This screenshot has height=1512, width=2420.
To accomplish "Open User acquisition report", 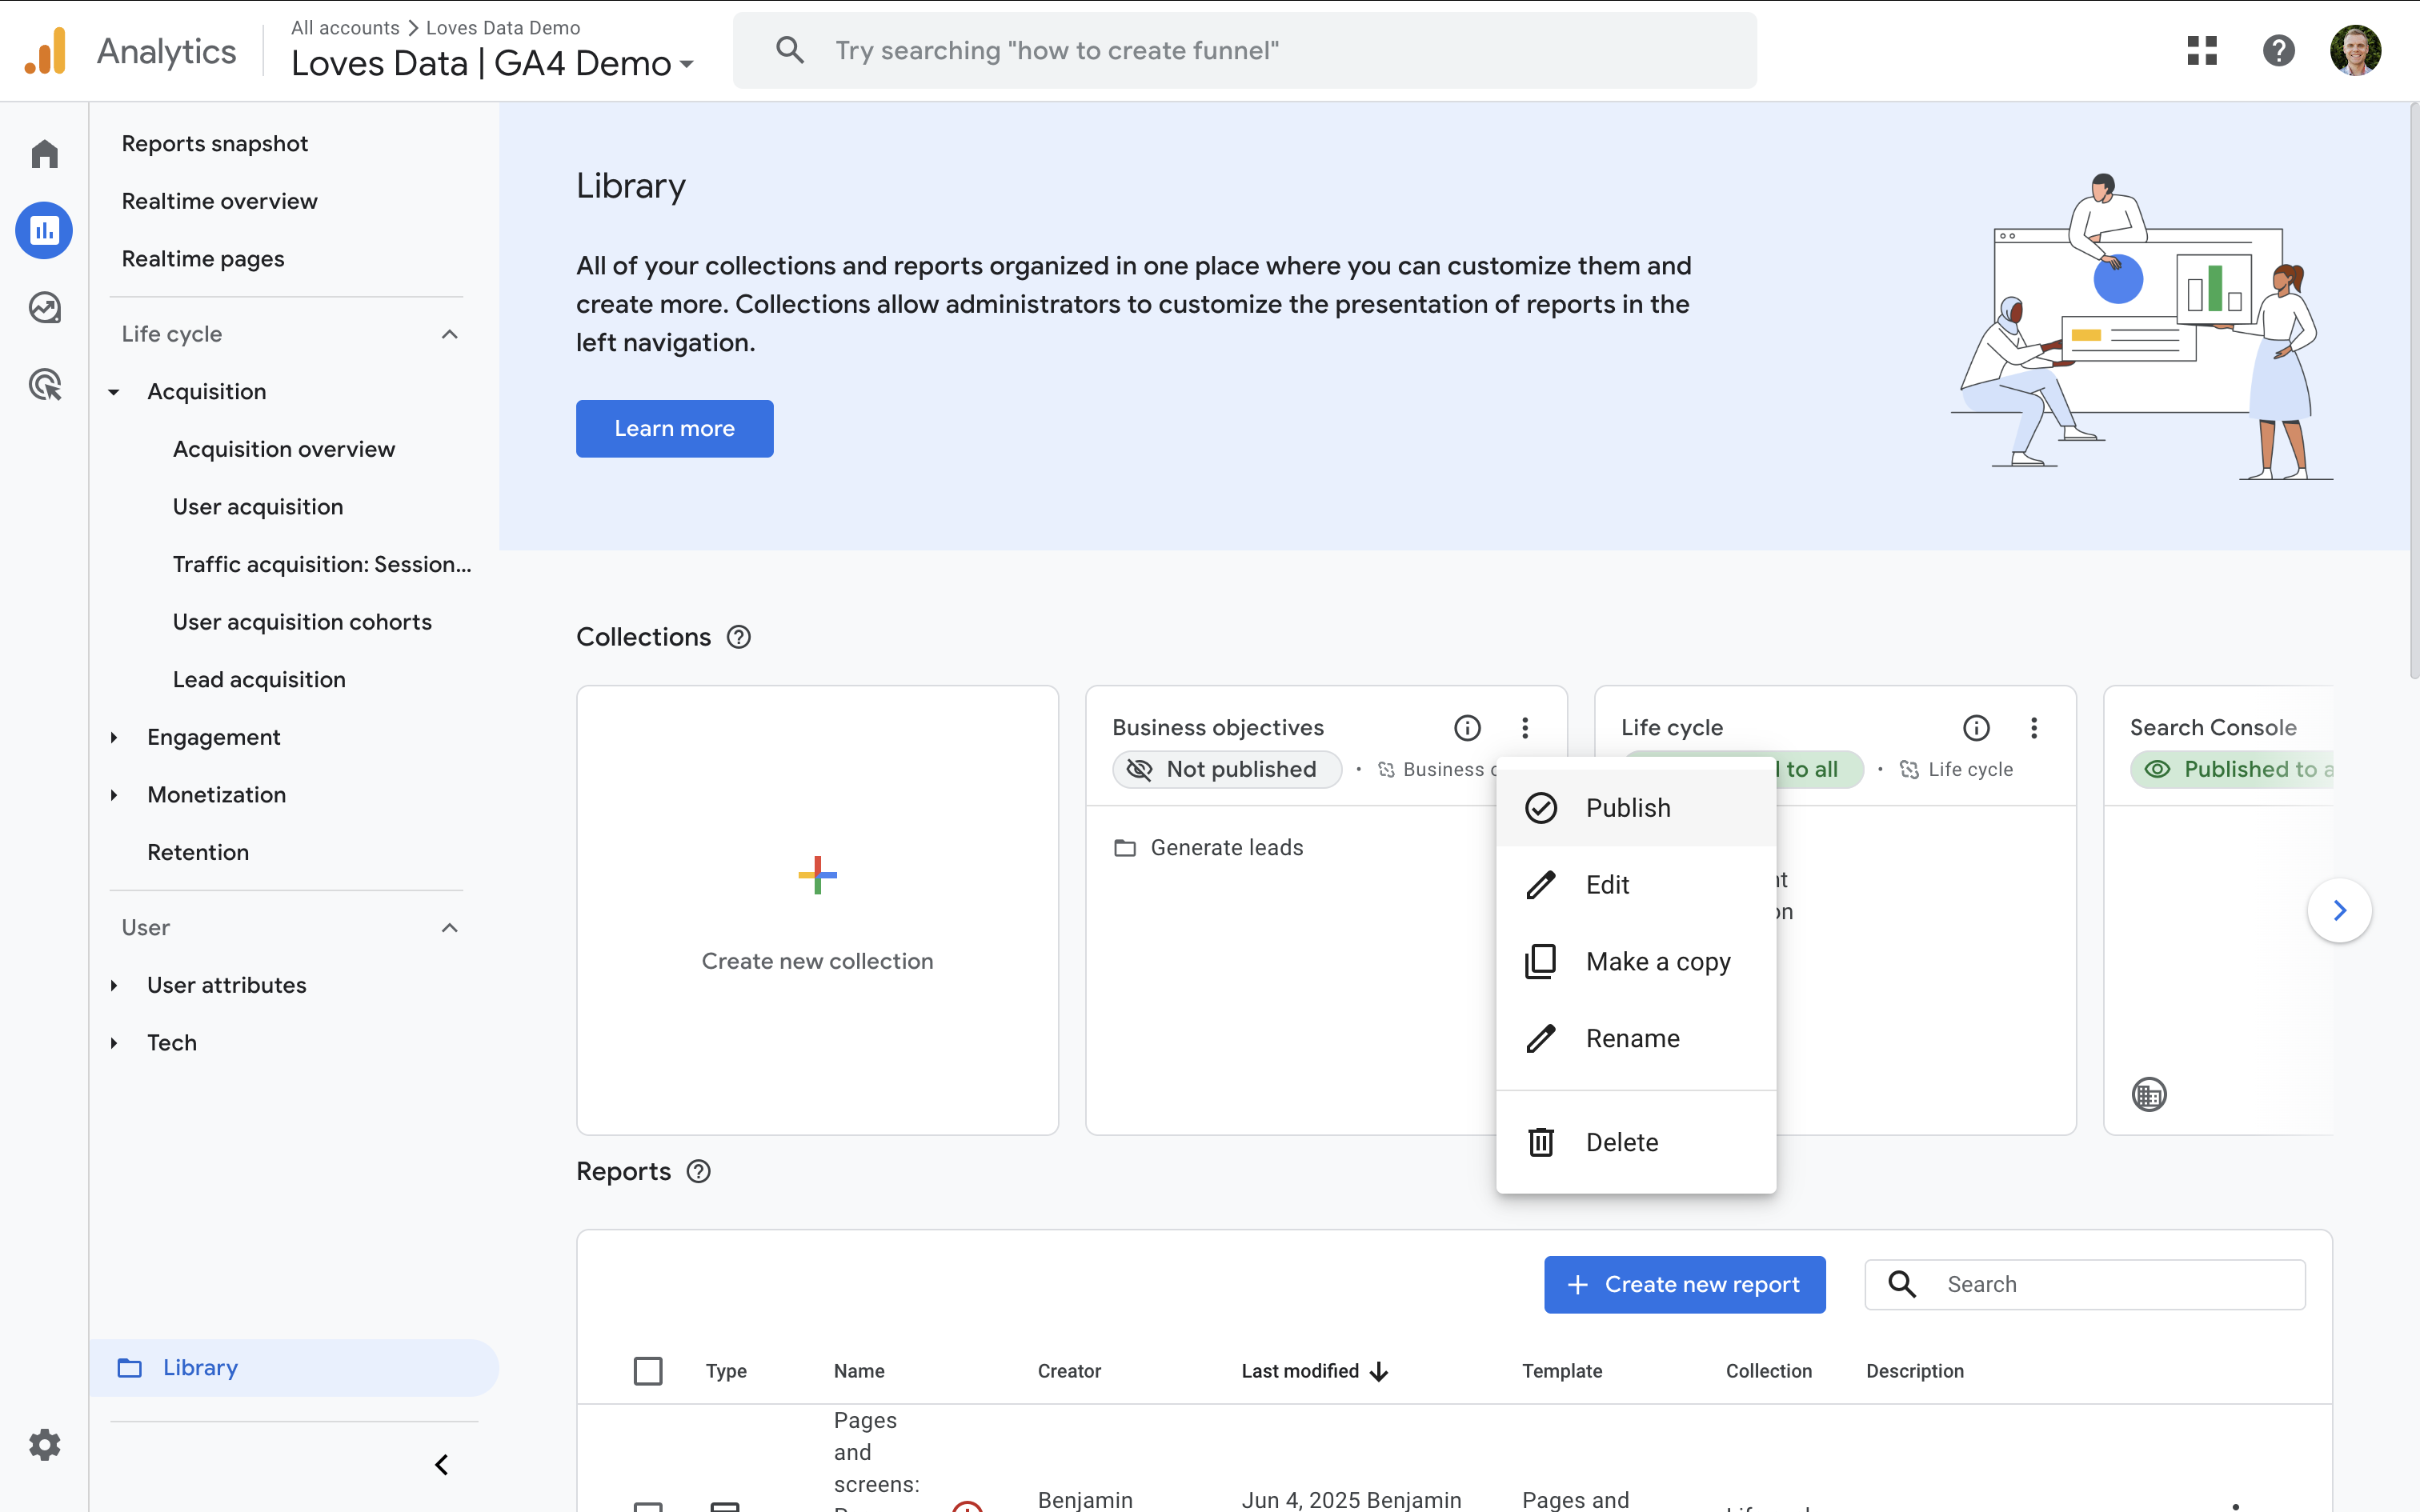I will click(x=258, y=507).
